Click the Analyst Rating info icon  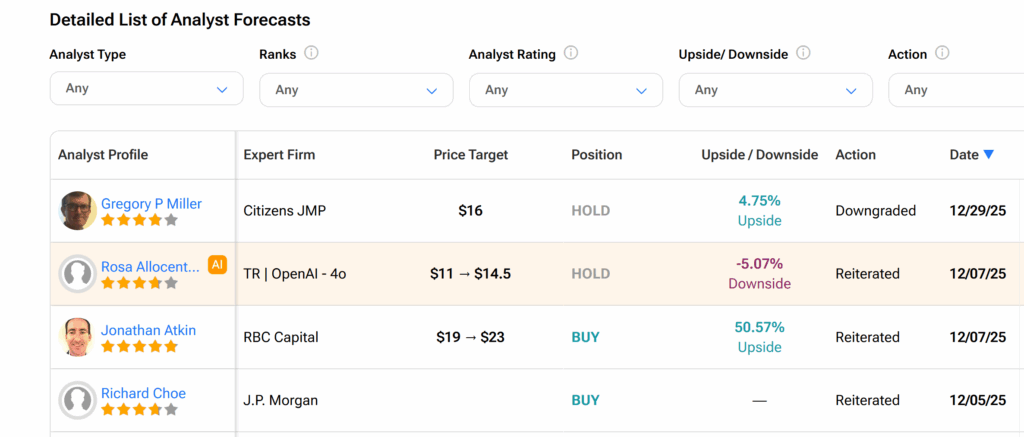(571, 54)
